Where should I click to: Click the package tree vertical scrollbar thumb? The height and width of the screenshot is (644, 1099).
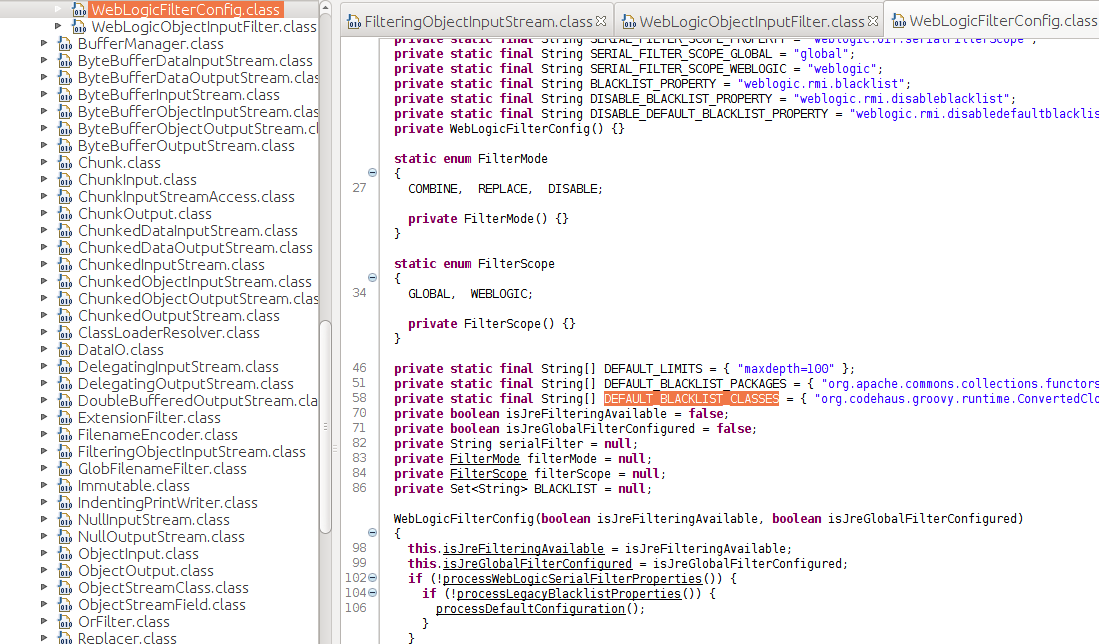pos(325,427)
